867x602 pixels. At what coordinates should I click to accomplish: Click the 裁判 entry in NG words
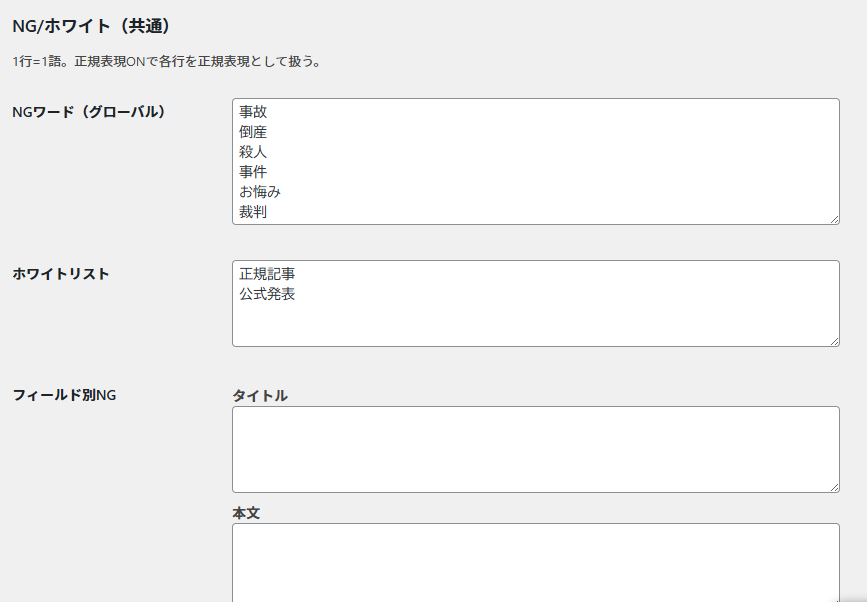click(x=253, y=212)
